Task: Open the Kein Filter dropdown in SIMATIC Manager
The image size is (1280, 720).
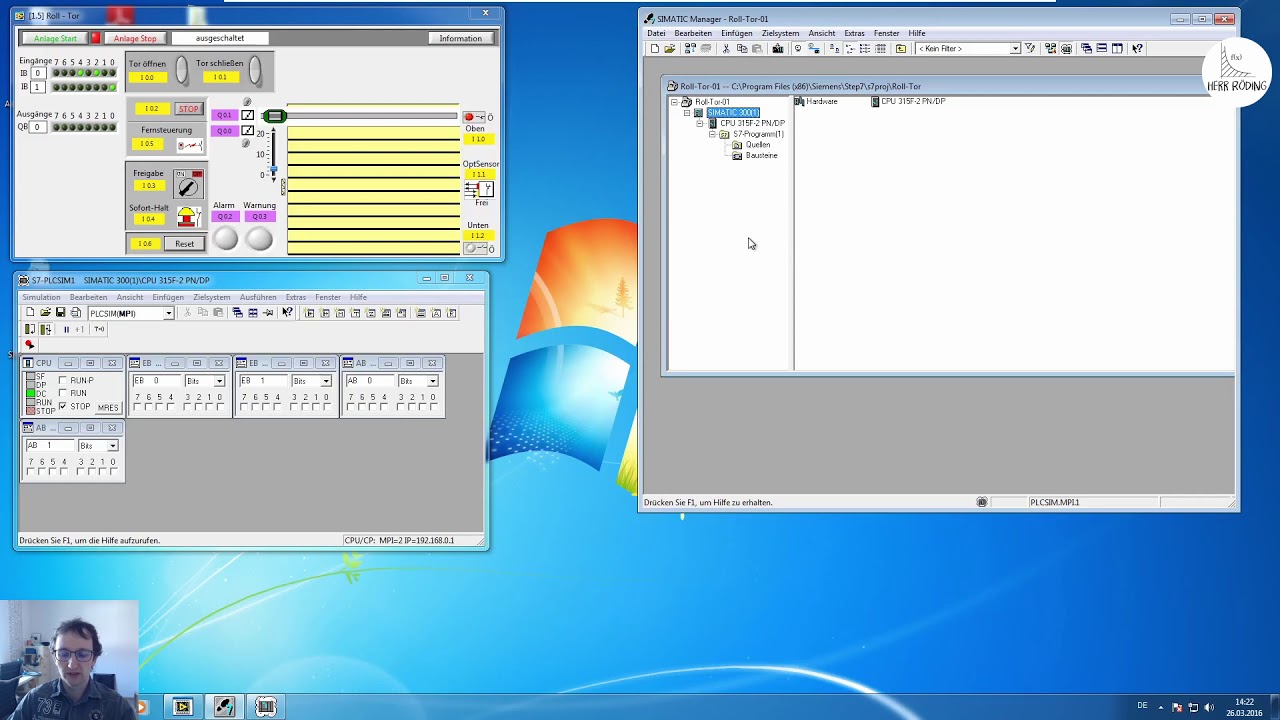Action: [1015, 48]
